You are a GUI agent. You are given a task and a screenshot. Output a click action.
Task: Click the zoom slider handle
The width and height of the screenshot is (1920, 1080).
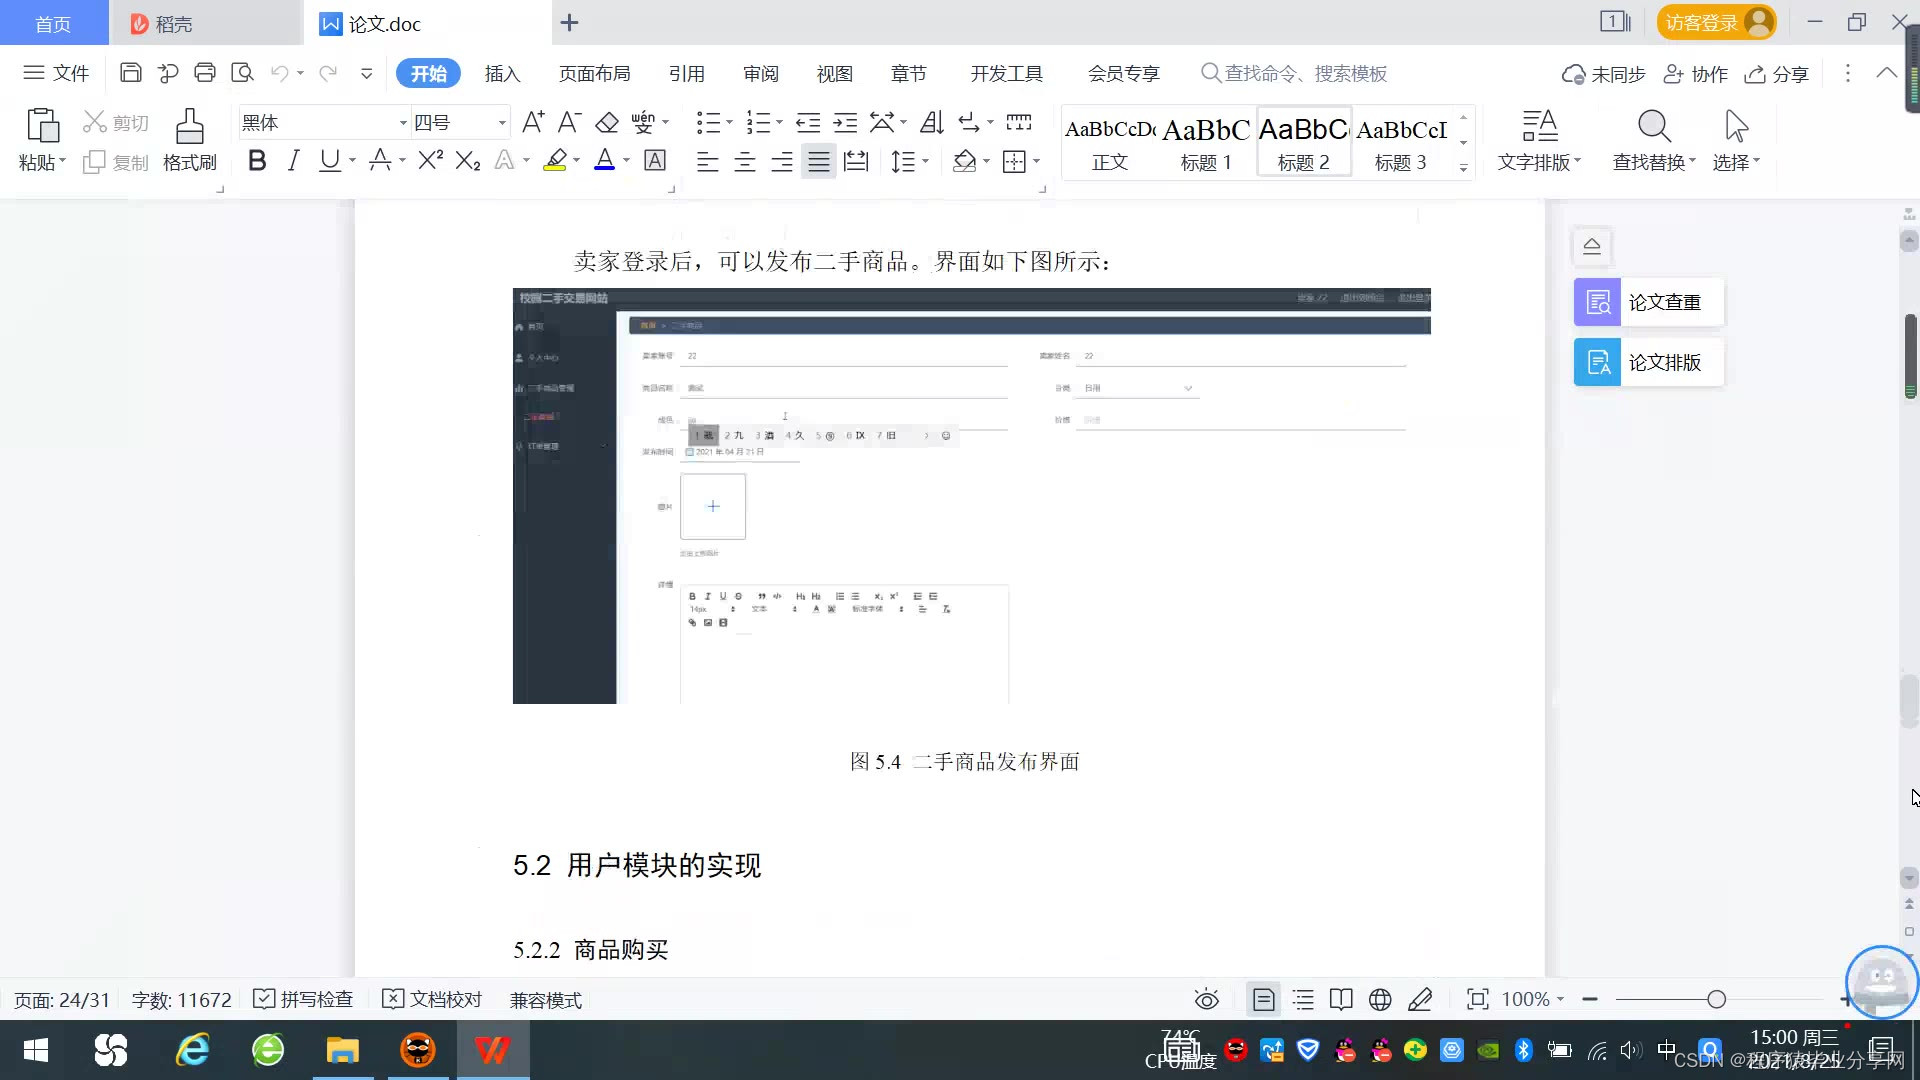pyautogui.click(x=1717, y=1000)
